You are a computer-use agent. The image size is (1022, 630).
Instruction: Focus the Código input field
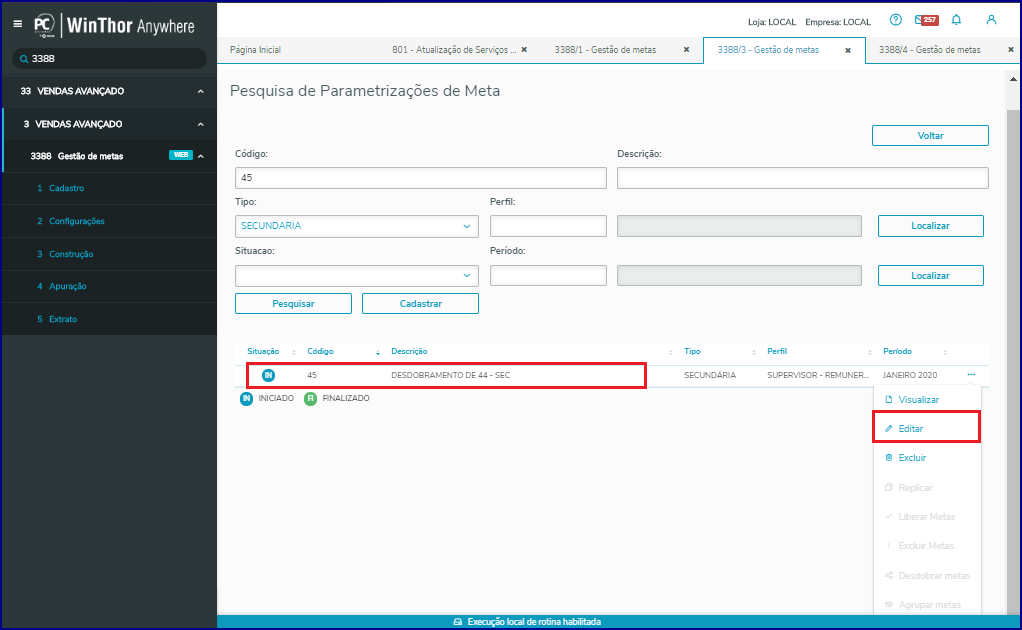tap(420, 178)
